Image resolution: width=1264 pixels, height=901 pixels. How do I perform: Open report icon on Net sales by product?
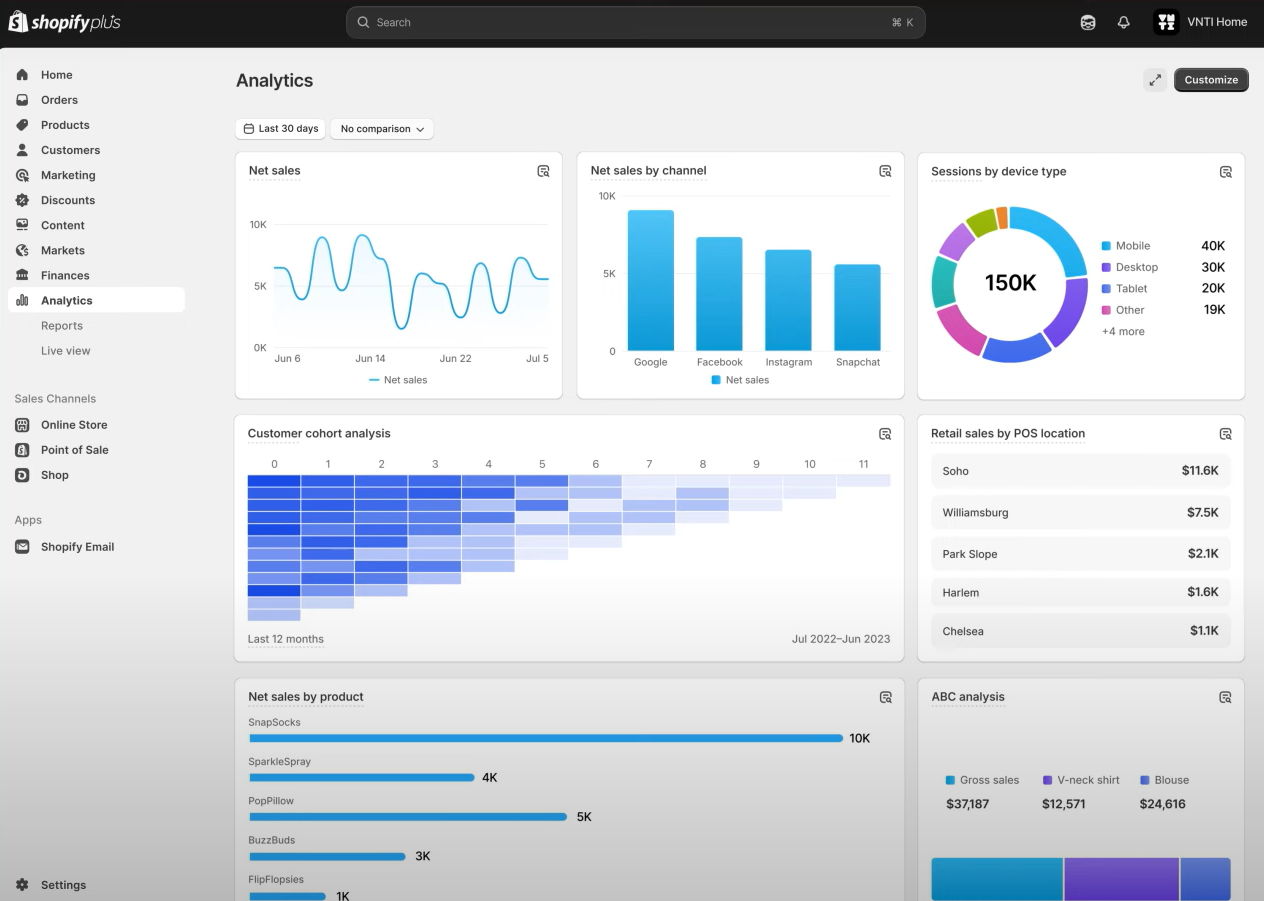coord(885,697)
